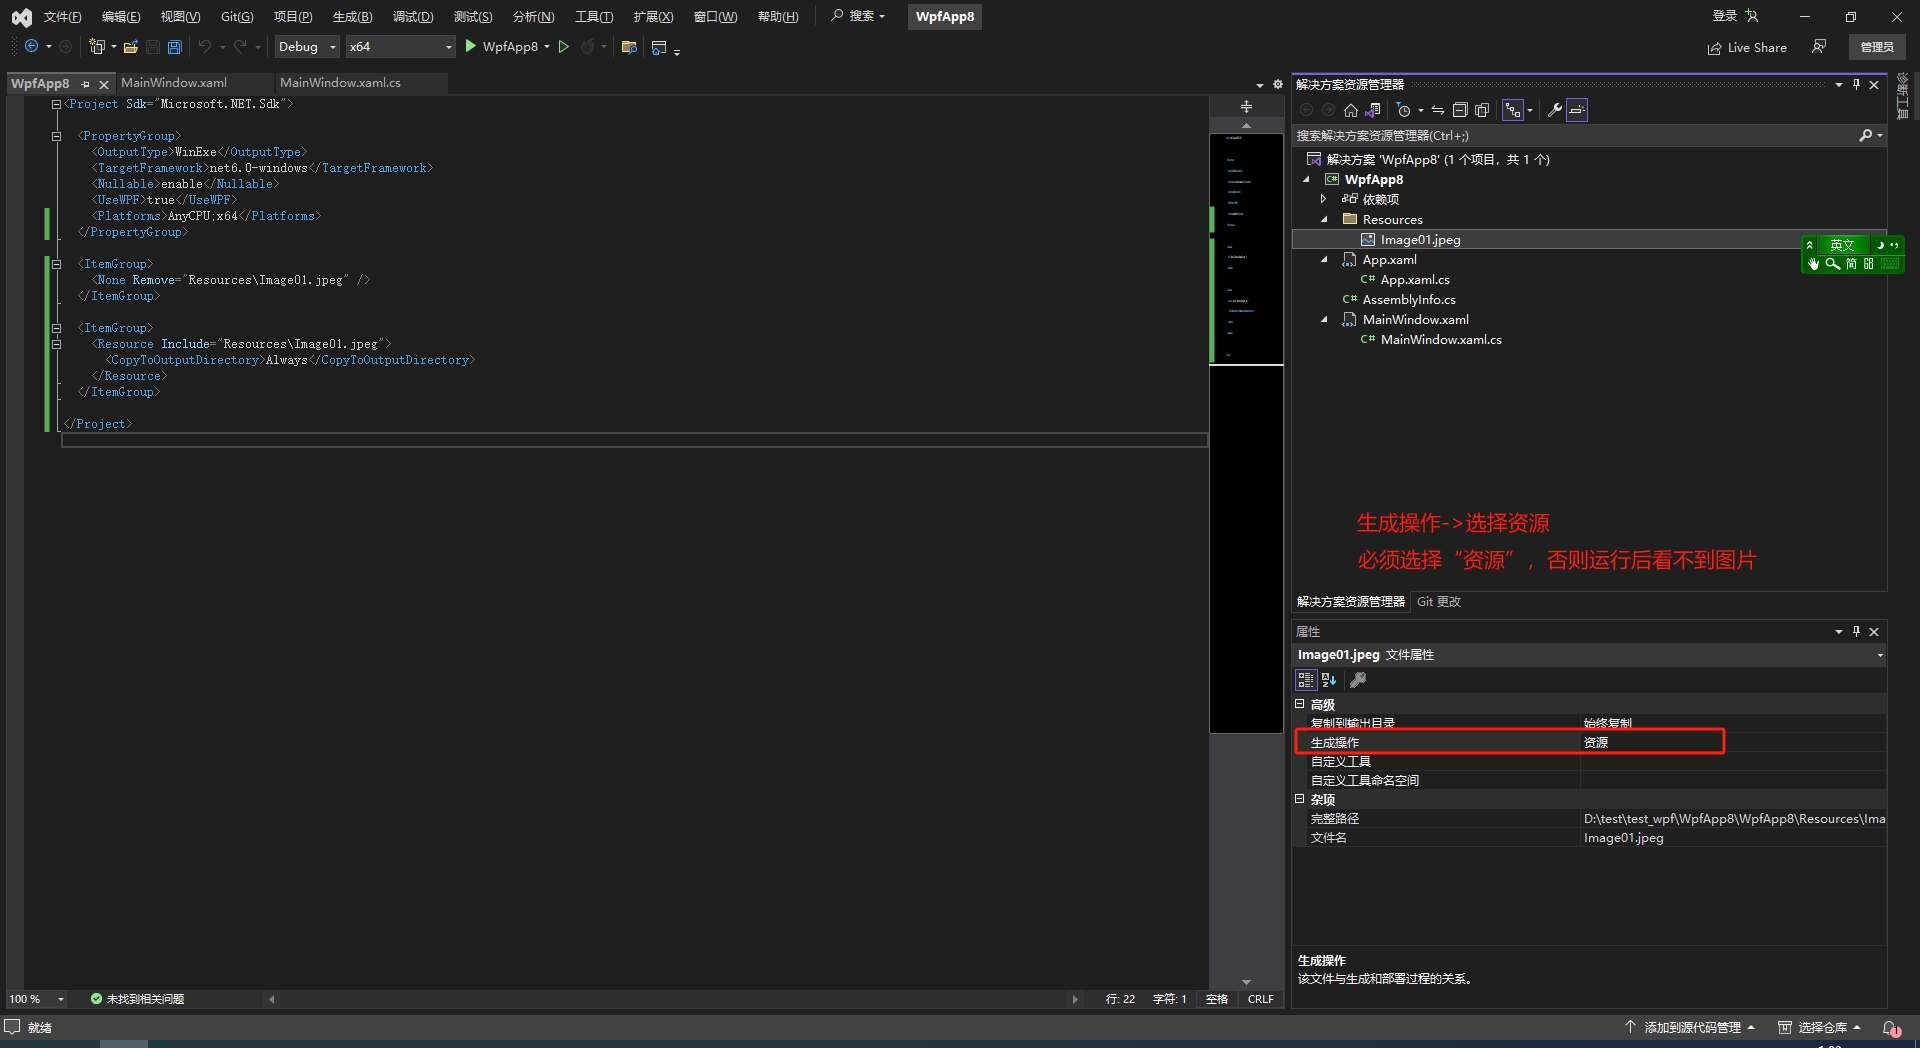Click the Open File folder icon

coord(130,47)
